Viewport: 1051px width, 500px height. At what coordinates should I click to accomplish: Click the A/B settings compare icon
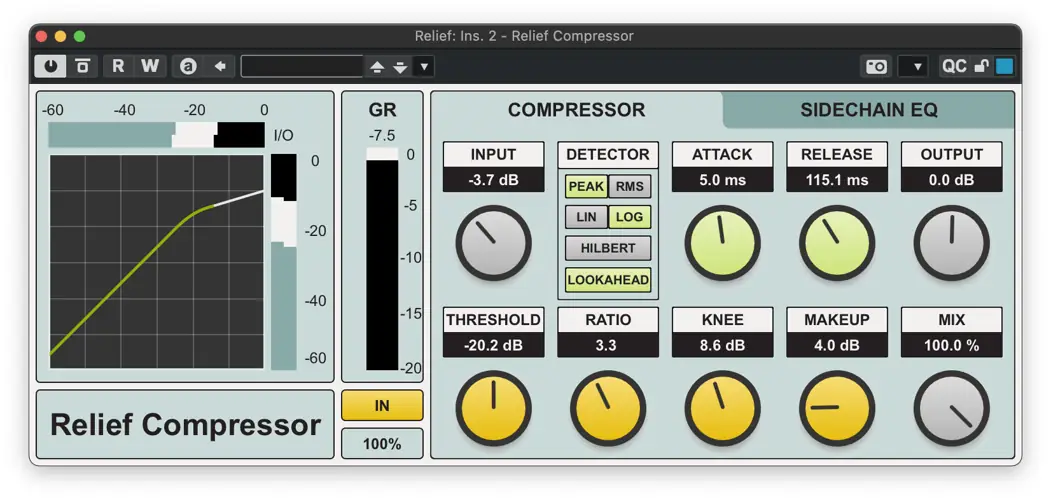[188, 66]
